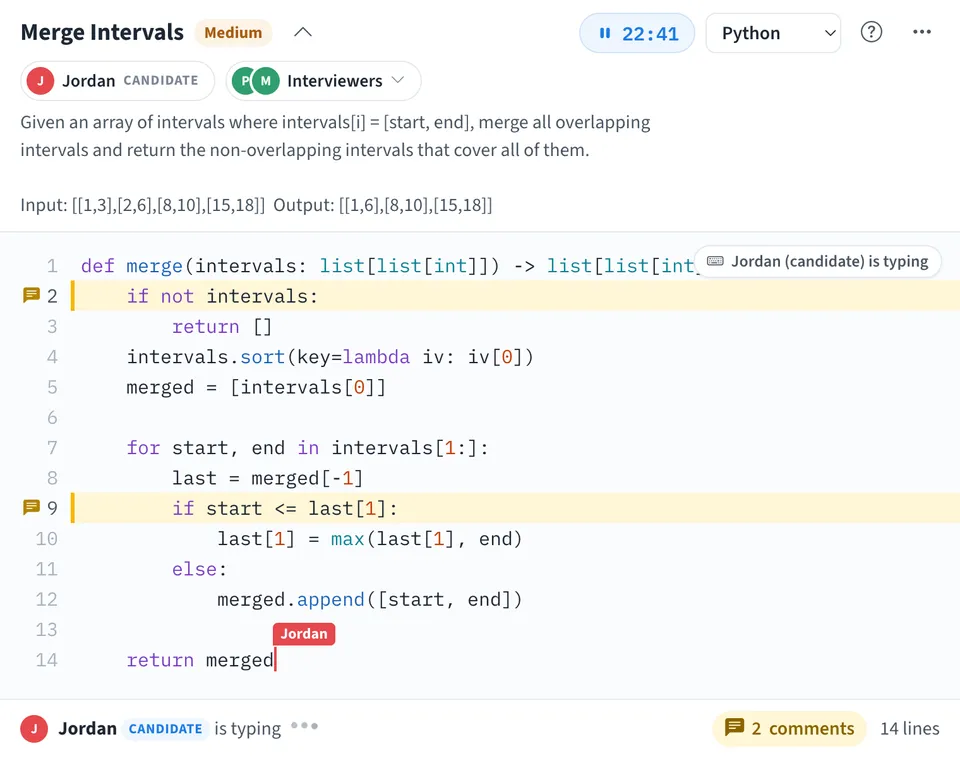Screen dimensions: 960x758
Task: Click the Jordan cursor label in the editor
Action: point(304,634)
